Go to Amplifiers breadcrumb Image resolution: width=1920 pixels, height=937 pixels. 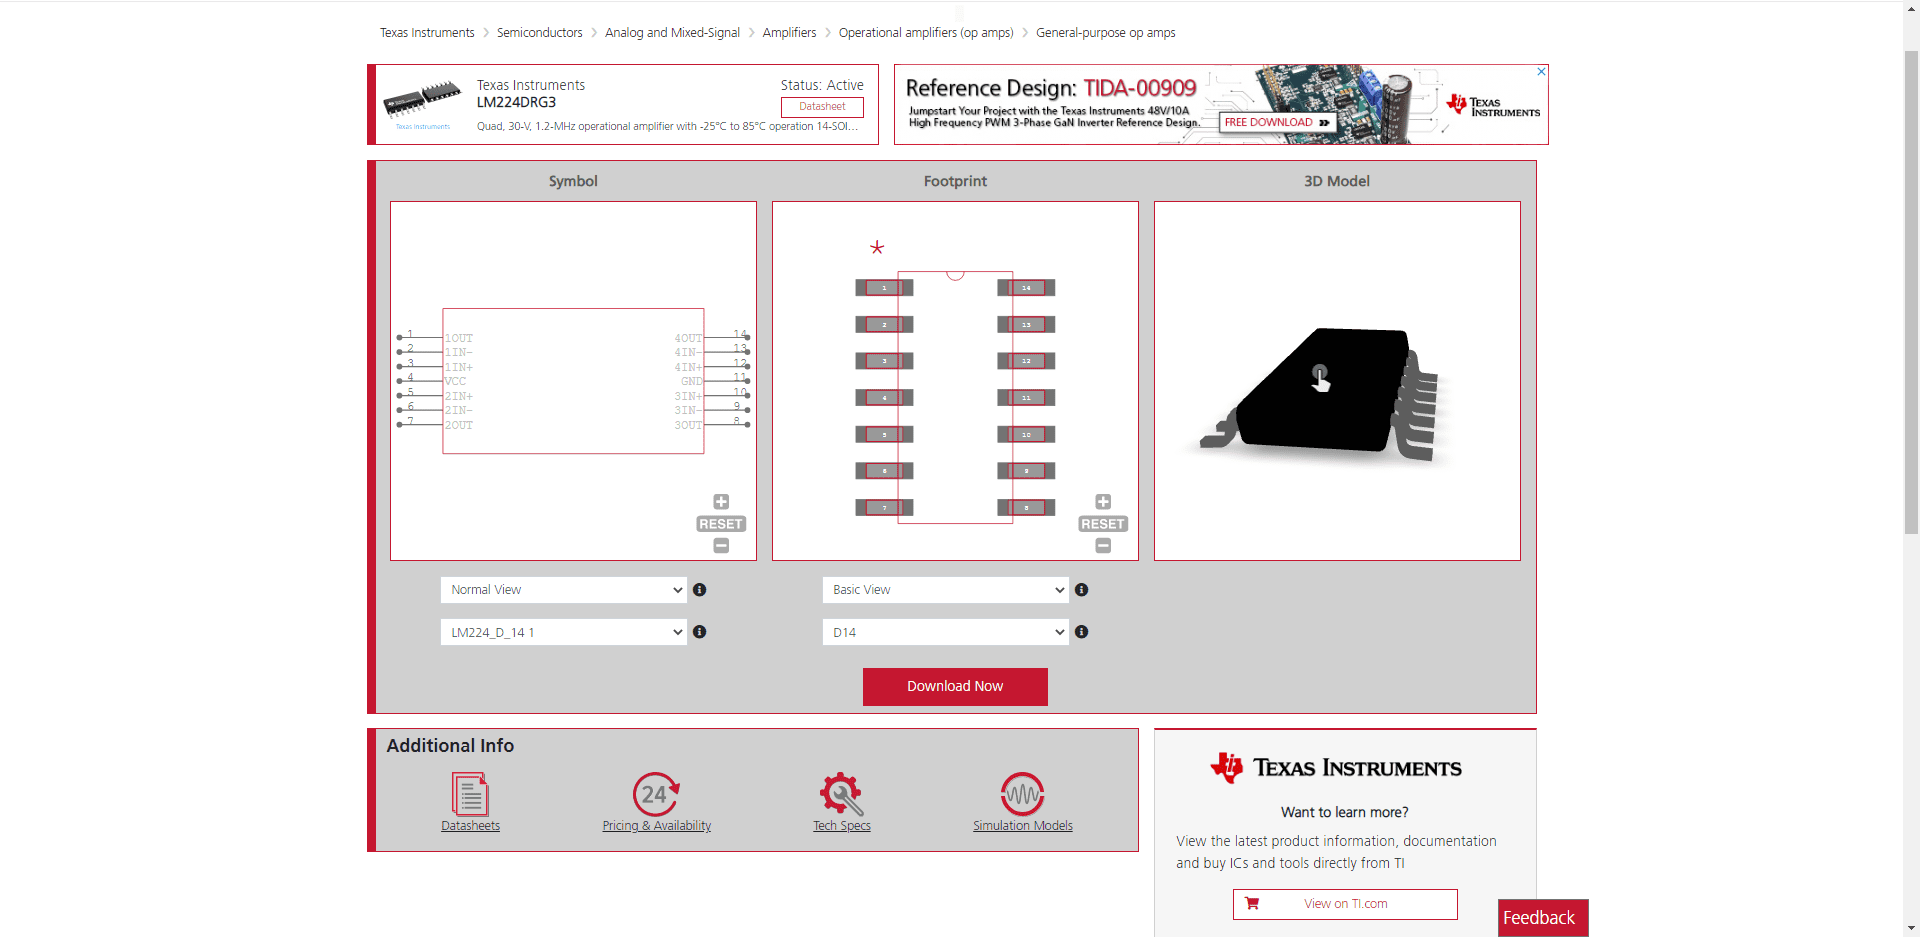[789, 33]
